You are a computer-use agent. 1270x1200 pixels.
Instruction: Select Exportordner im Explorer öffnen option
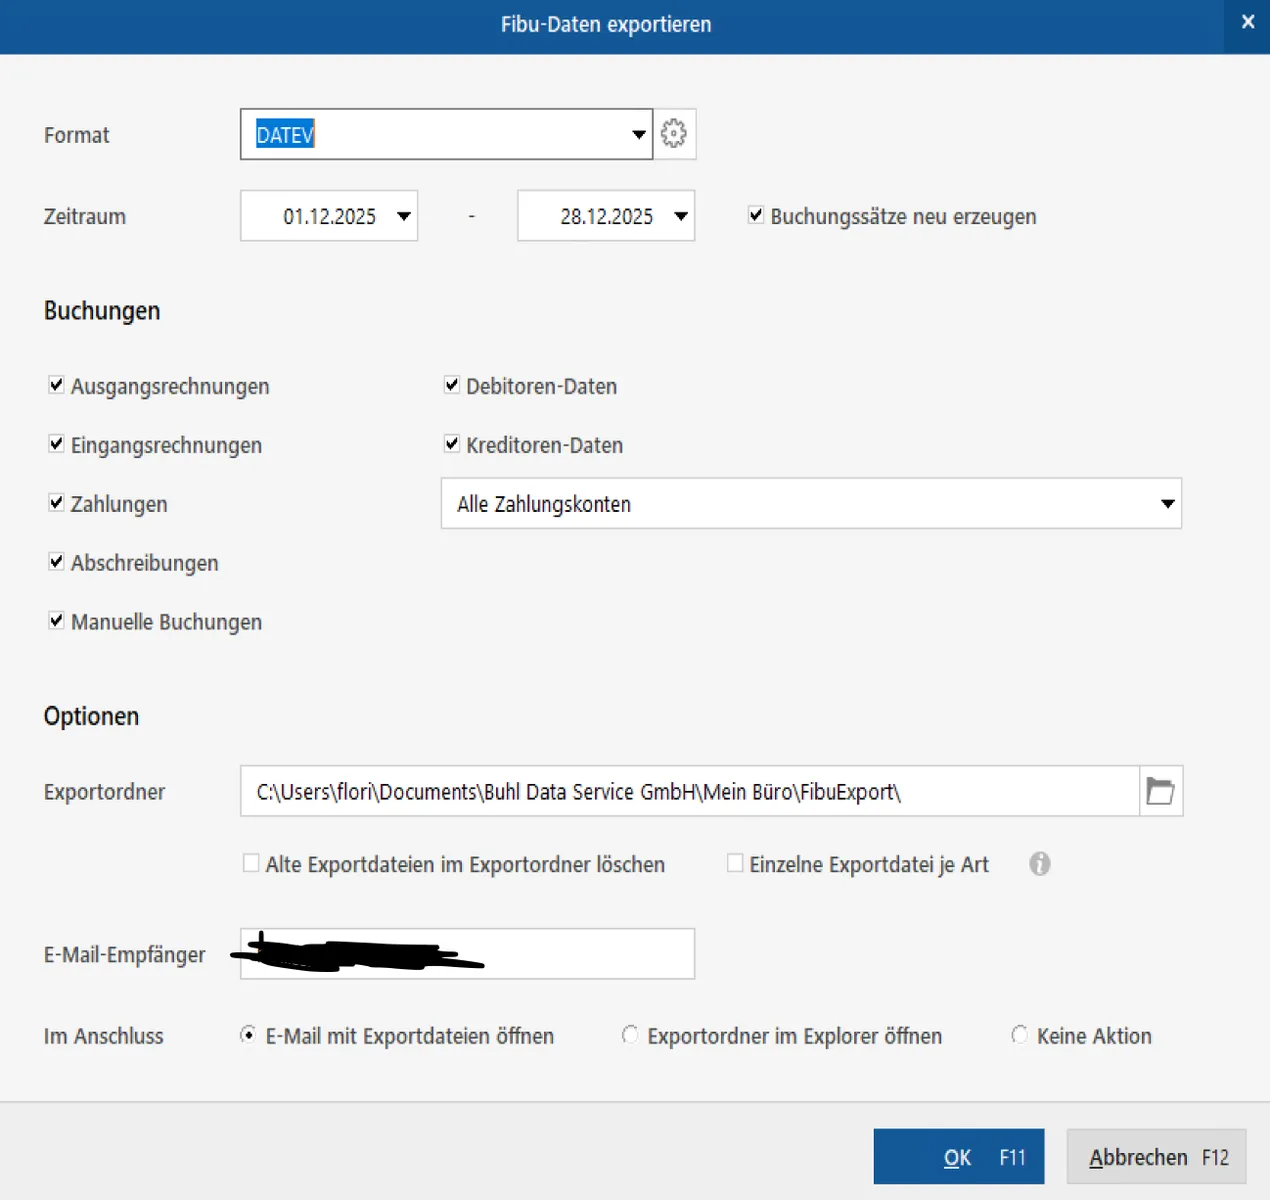pos(630,1035)
